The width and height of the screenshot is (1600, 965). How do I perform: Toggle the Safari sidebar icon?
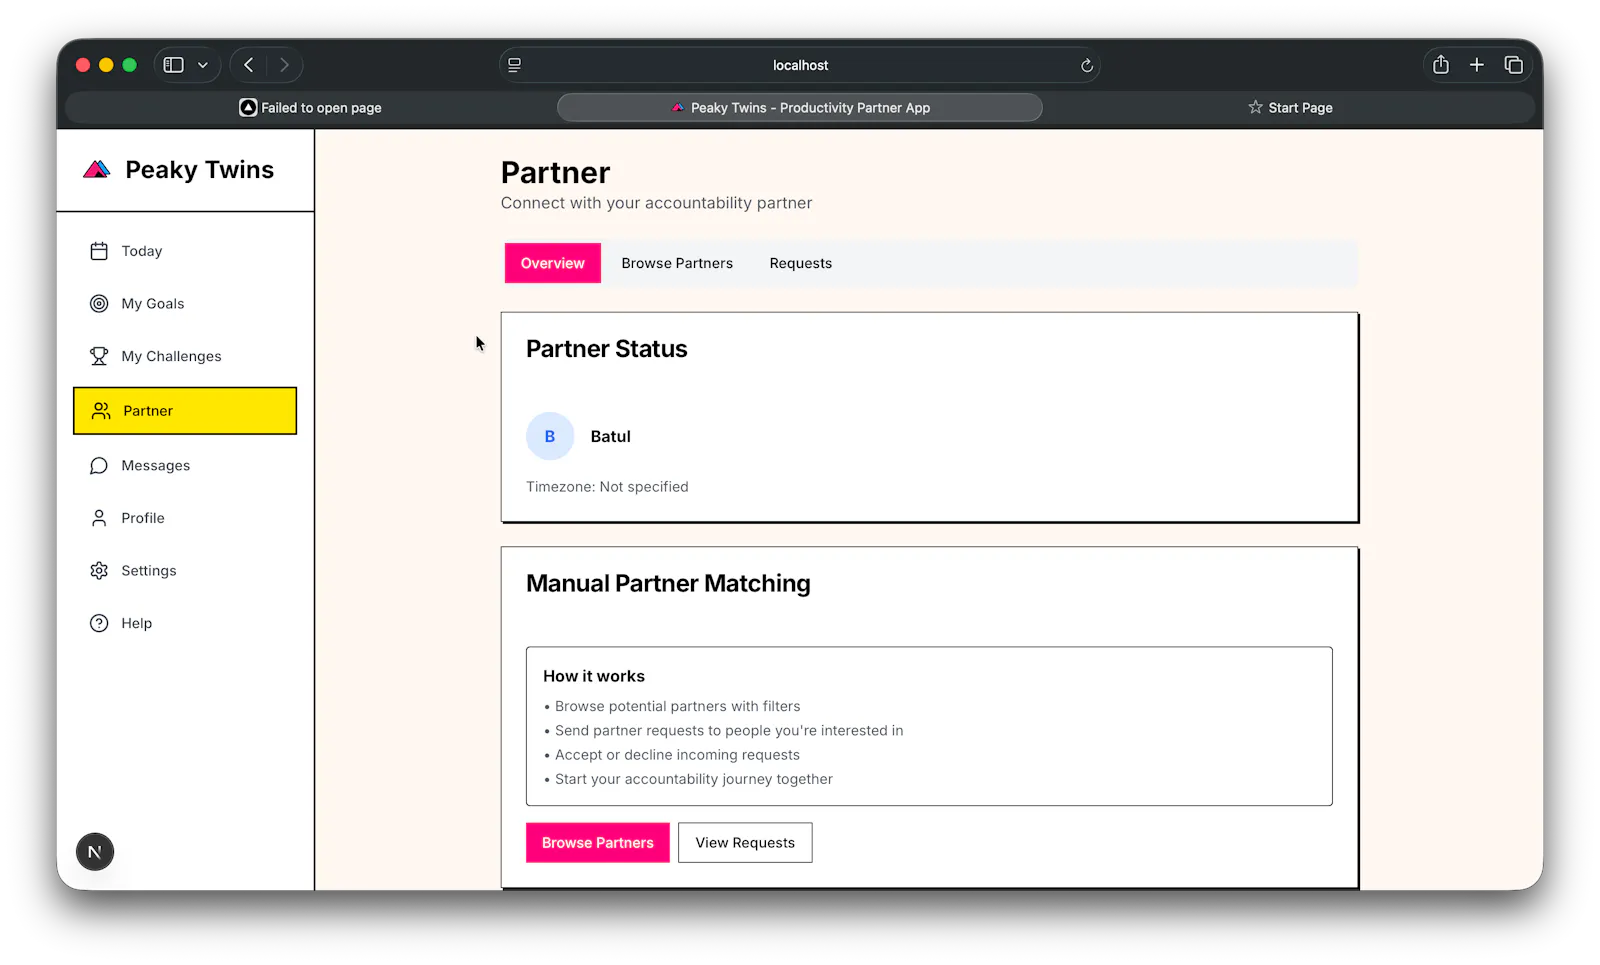[x=174, y=65]
